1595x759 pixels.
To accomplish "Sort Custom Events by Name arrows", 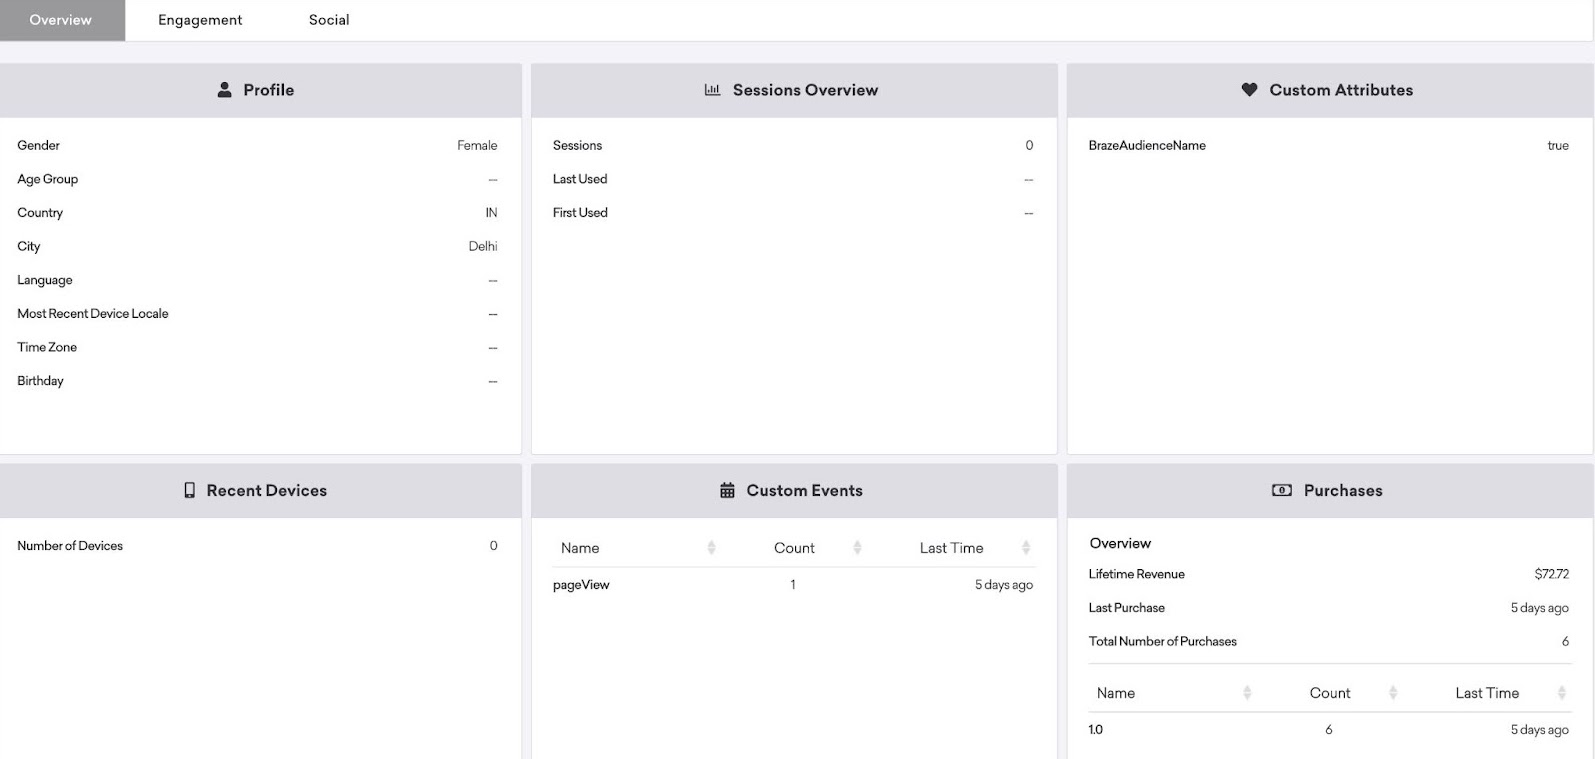I will click(x=711, y=547).
